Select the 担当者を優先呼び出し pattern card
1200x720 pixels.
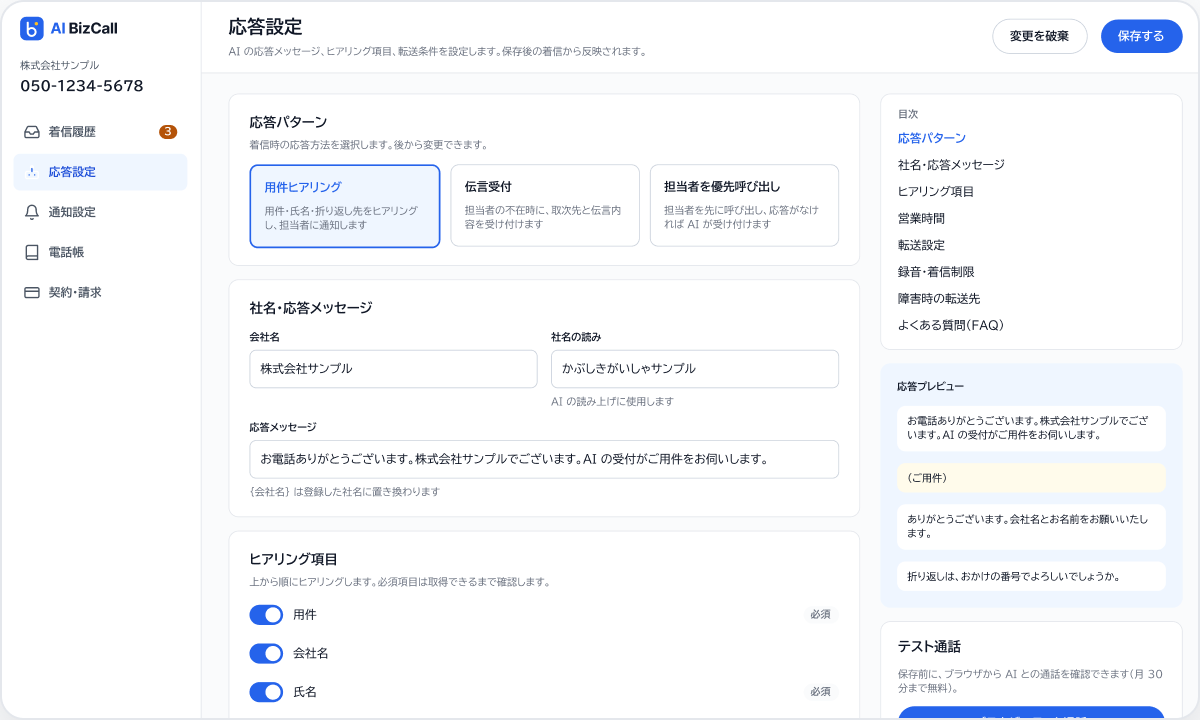coord(744,206)
